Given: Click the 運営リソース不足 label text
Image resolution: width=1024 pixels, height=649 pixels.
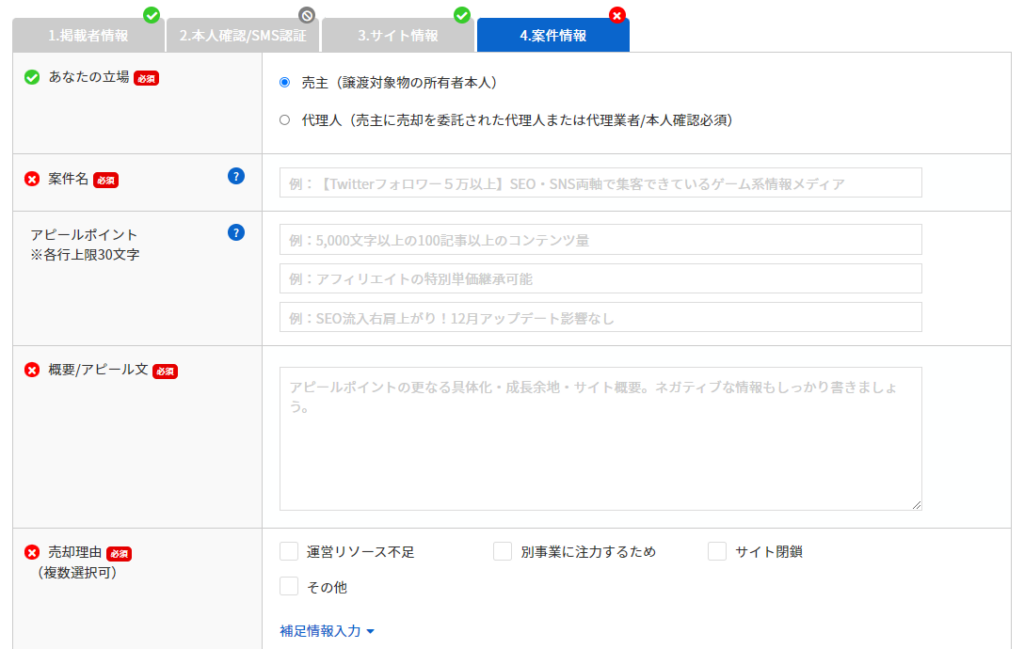Looking at the screenshot, I should [x=360, y=552].
